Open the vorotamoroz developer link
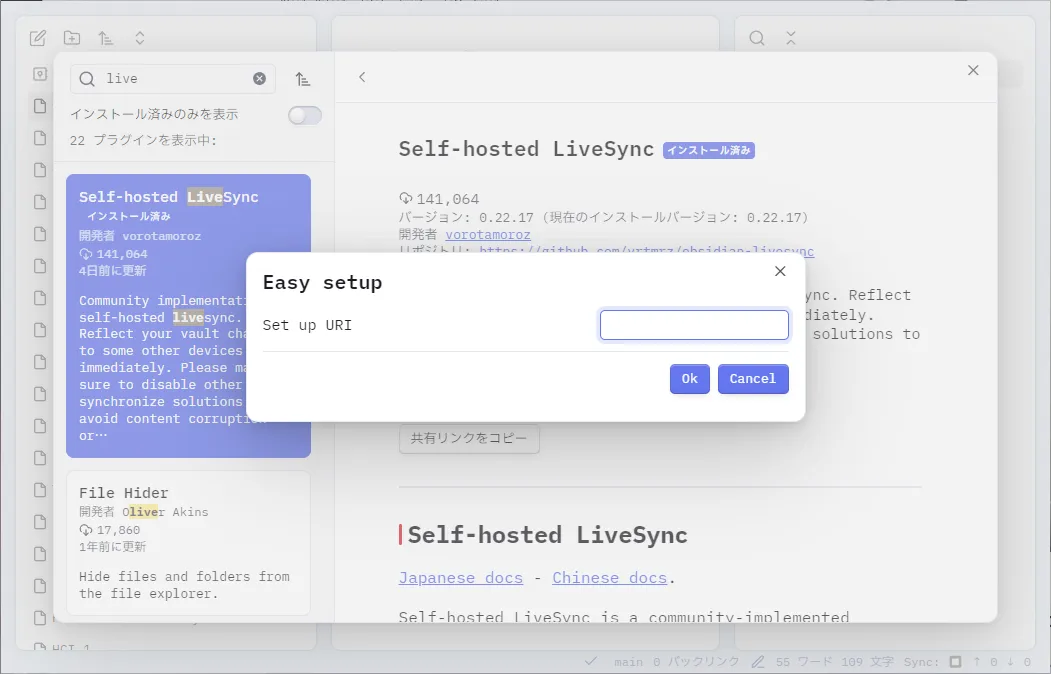1051x674 pixels. pos(488,235)
